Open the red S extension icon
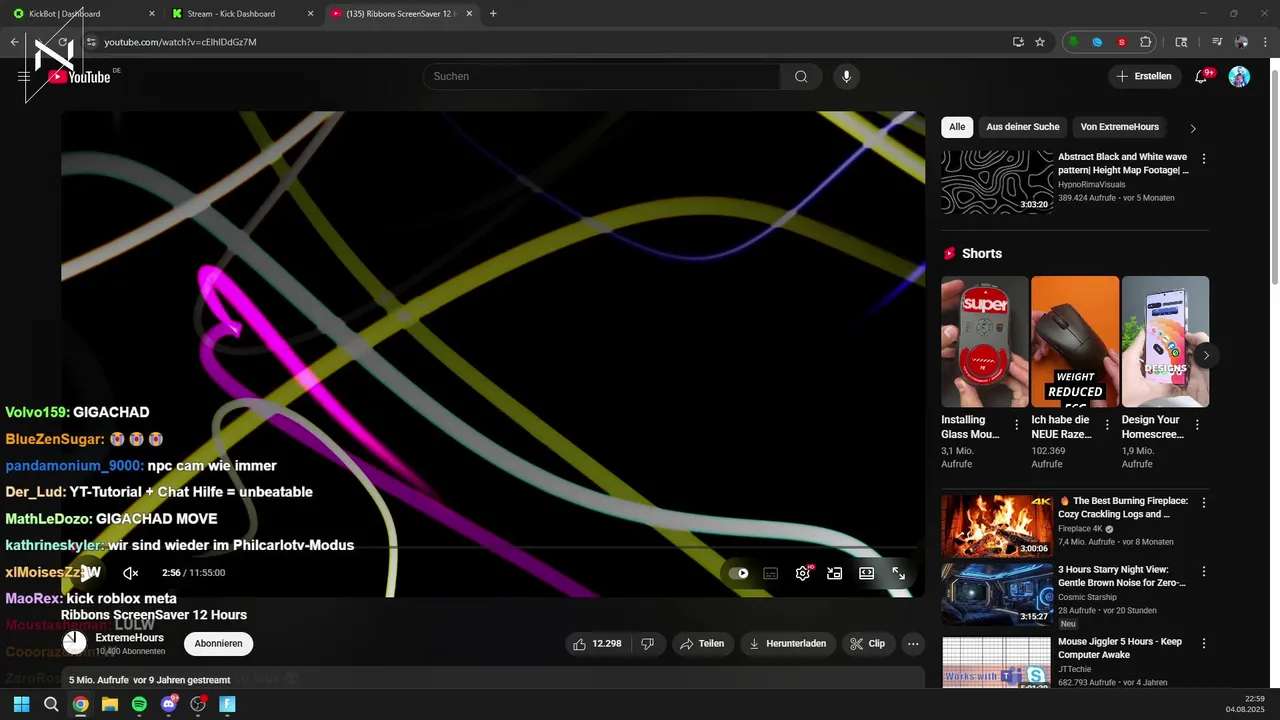1280x720 pixels. [1121, 42]
